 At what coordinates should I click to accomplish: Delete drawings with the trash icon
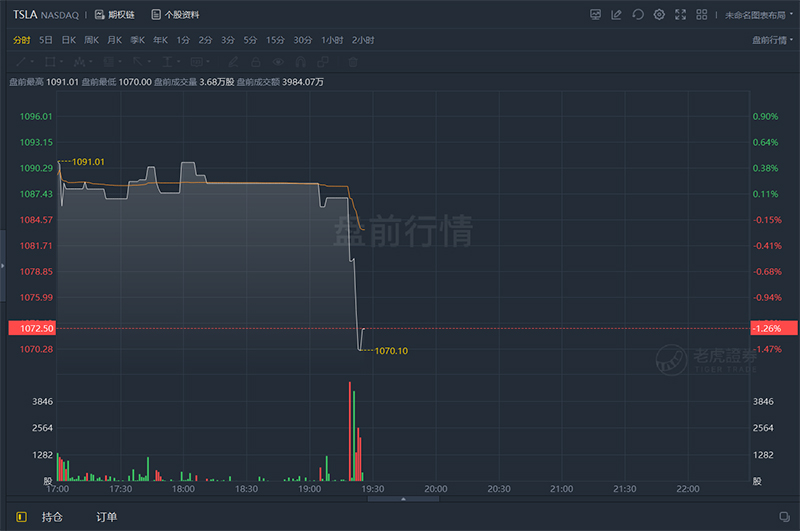(x=353, y=62)
